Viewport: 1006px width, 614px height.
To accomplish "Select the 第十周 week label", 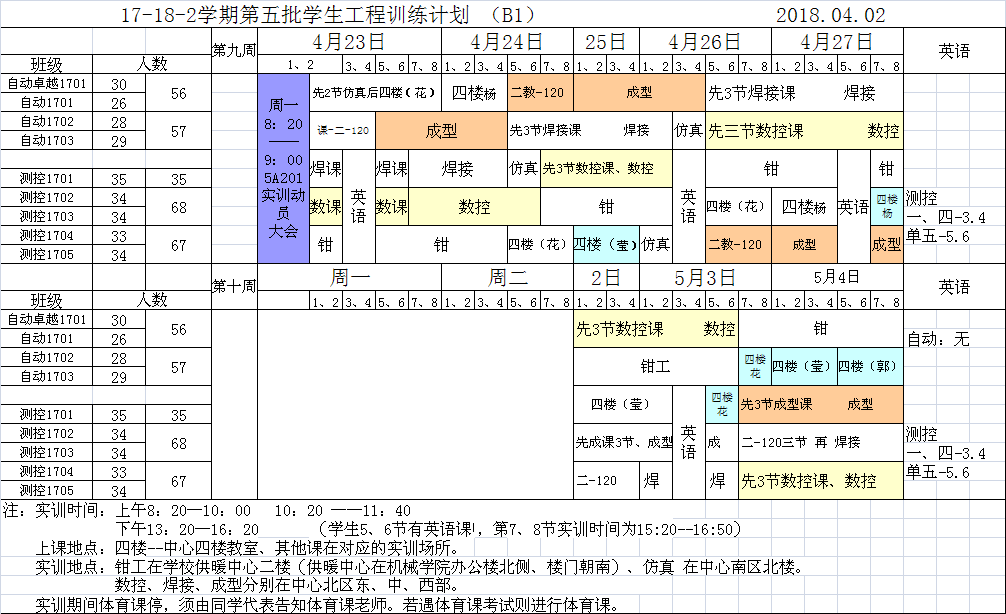I will (234, 286).
